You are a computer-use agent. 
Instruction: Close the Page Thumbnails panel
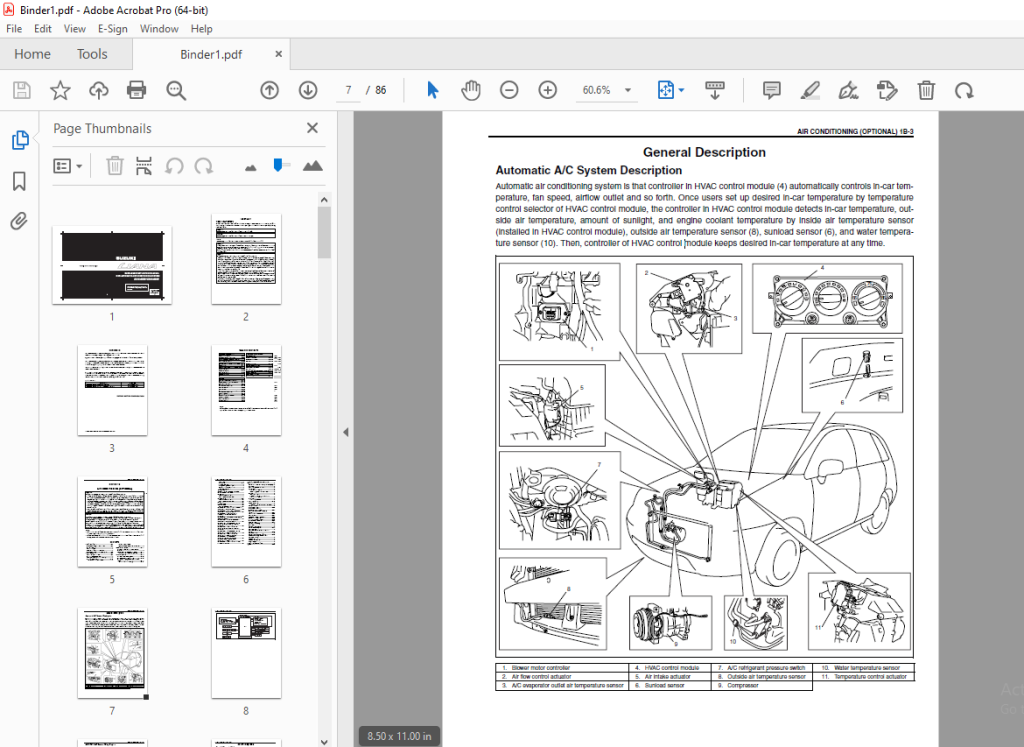pos(312,128)
